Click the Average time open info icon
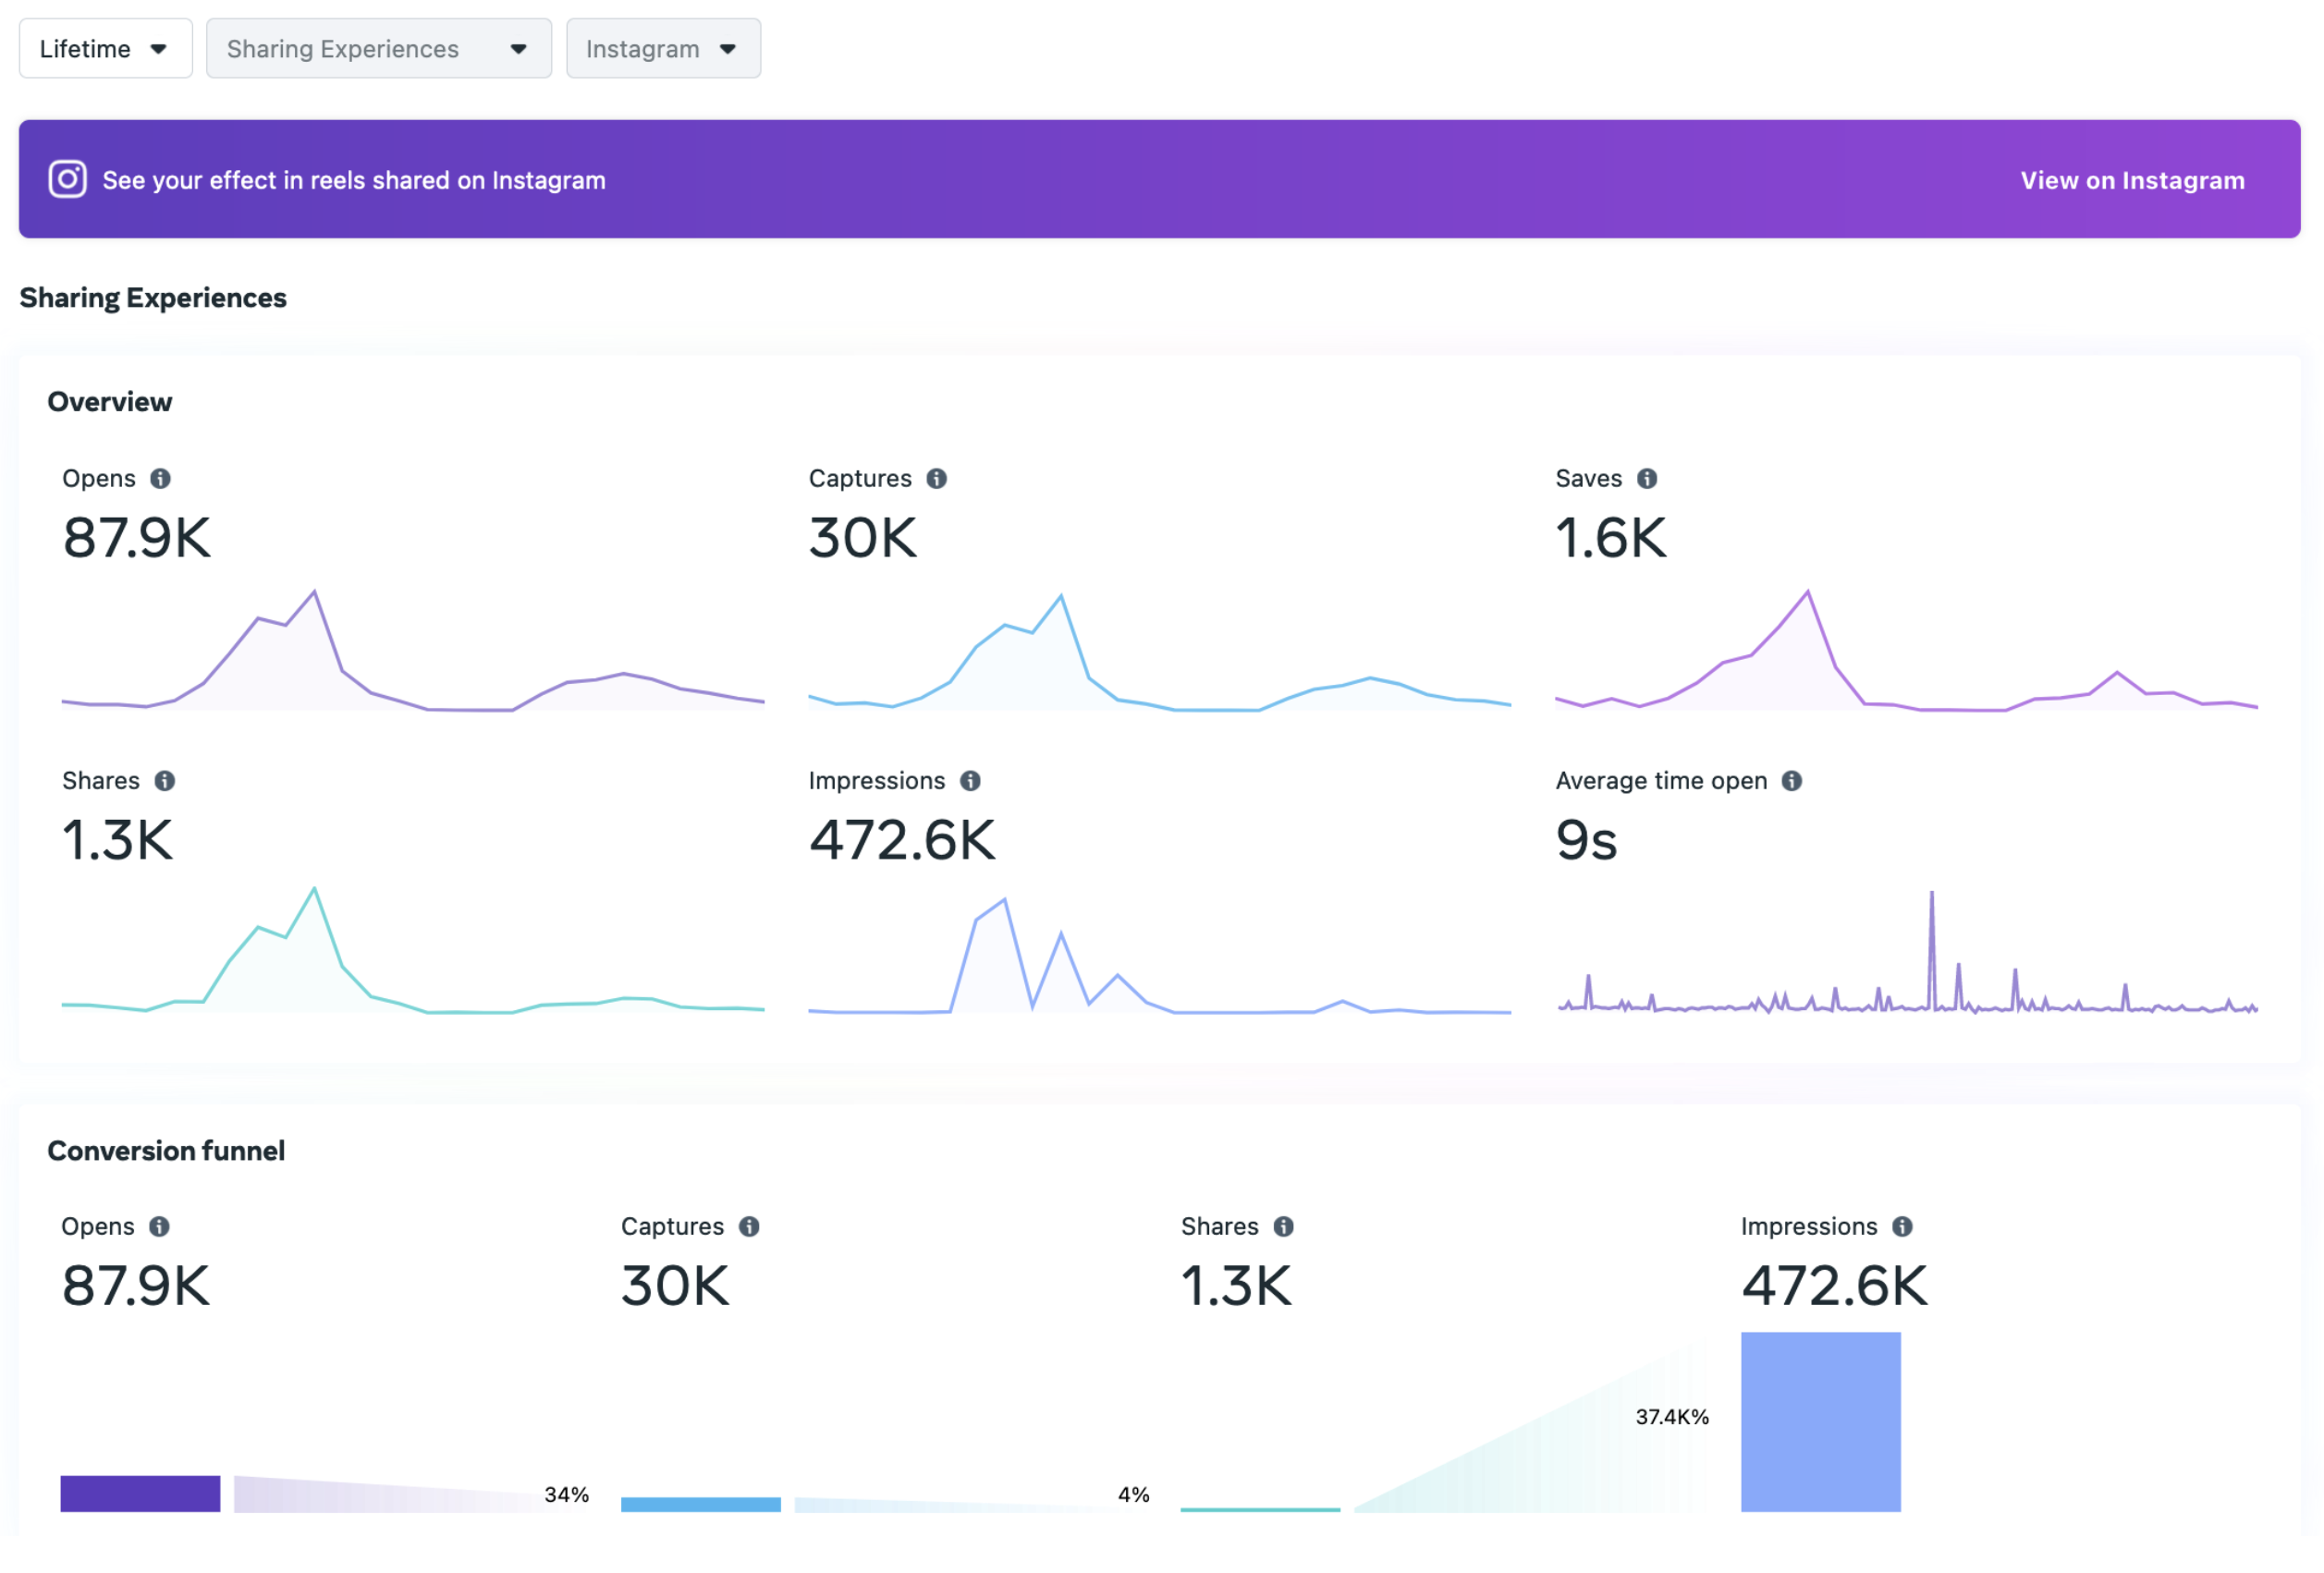Viewport: 2324px width, 1573px height. coord(1792,781)
